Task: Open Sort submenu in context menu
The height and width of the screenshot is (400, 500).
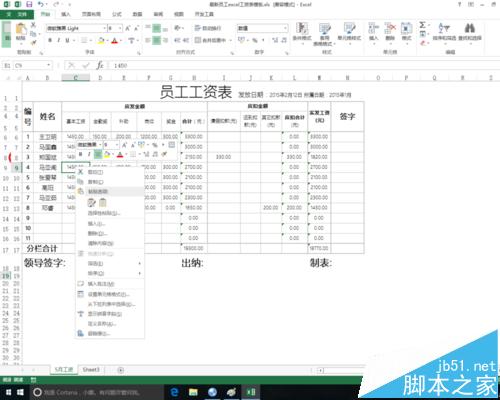Action: pyautogui.click(x=110, y=273)
